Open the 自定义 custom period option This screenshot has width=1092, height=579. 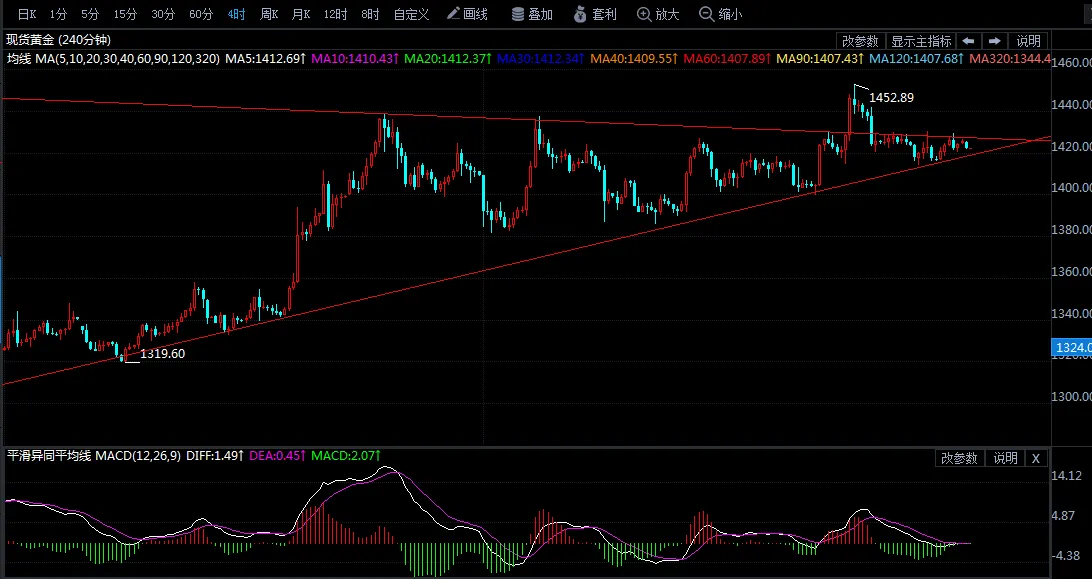[411, 14]
